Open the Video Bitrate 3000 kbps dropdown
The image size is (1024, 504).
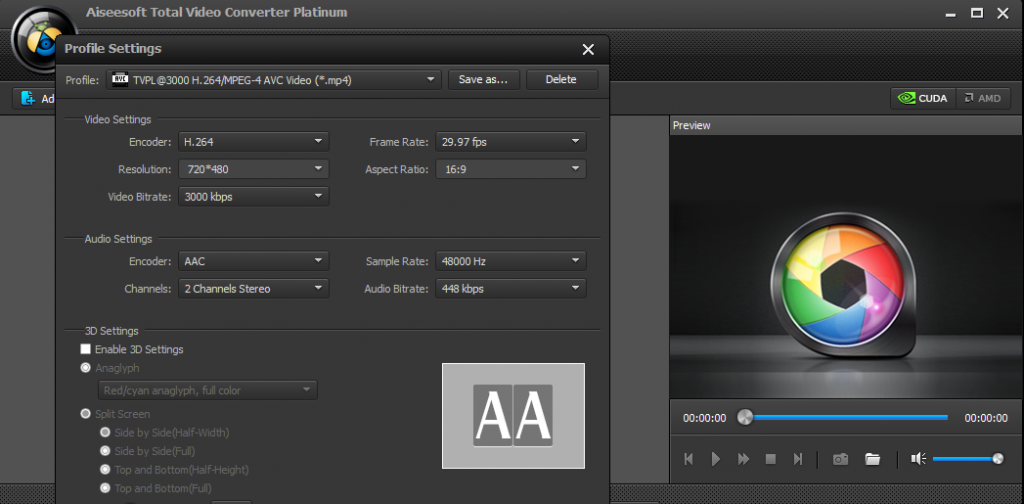click(253, 197)
